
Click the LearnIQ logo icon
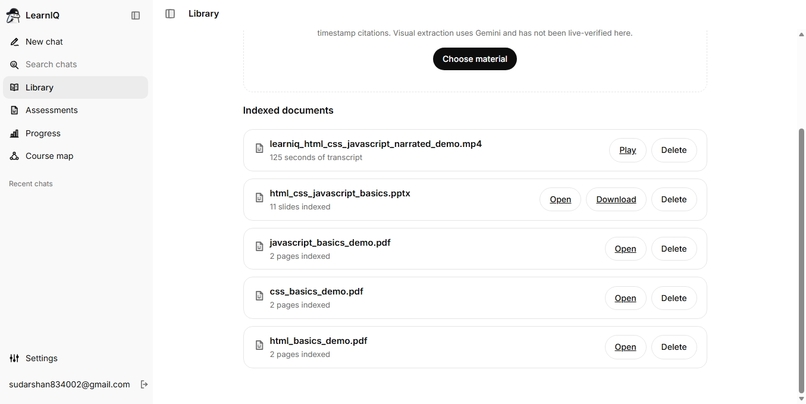pos(13,15)
